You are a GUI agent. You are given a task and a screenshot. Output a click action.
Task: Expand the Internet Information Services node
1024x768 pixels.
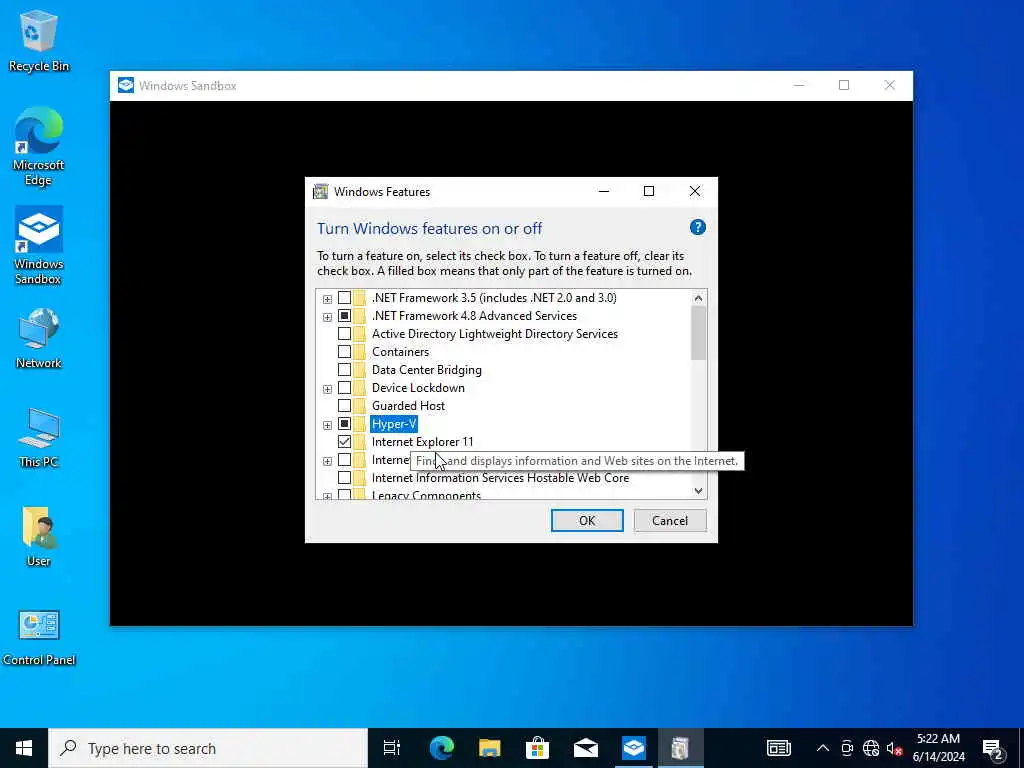coord(327,461)
